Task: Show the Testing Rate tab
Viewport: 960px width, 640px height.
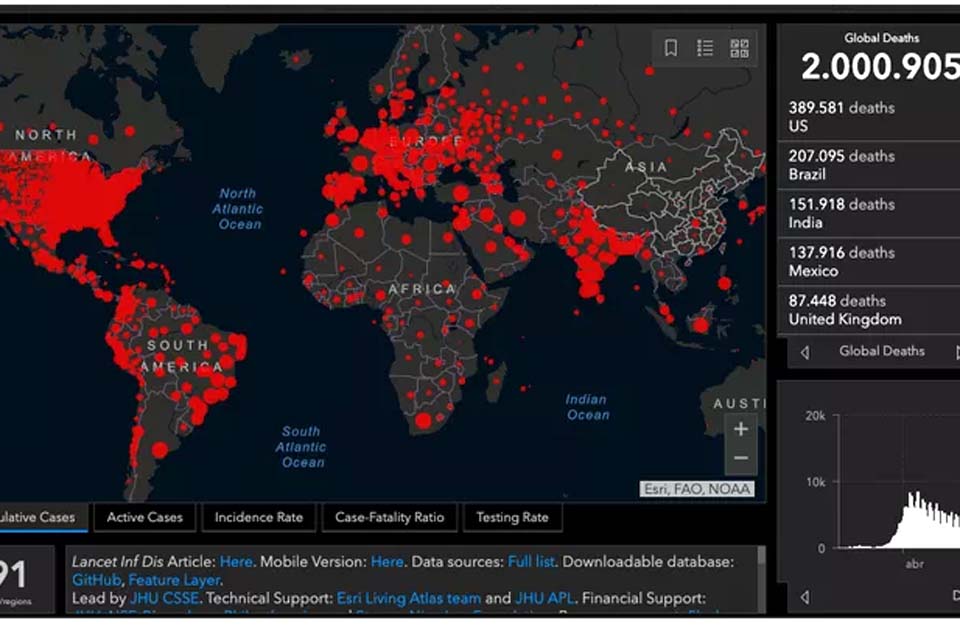Action: click(512, 517)
